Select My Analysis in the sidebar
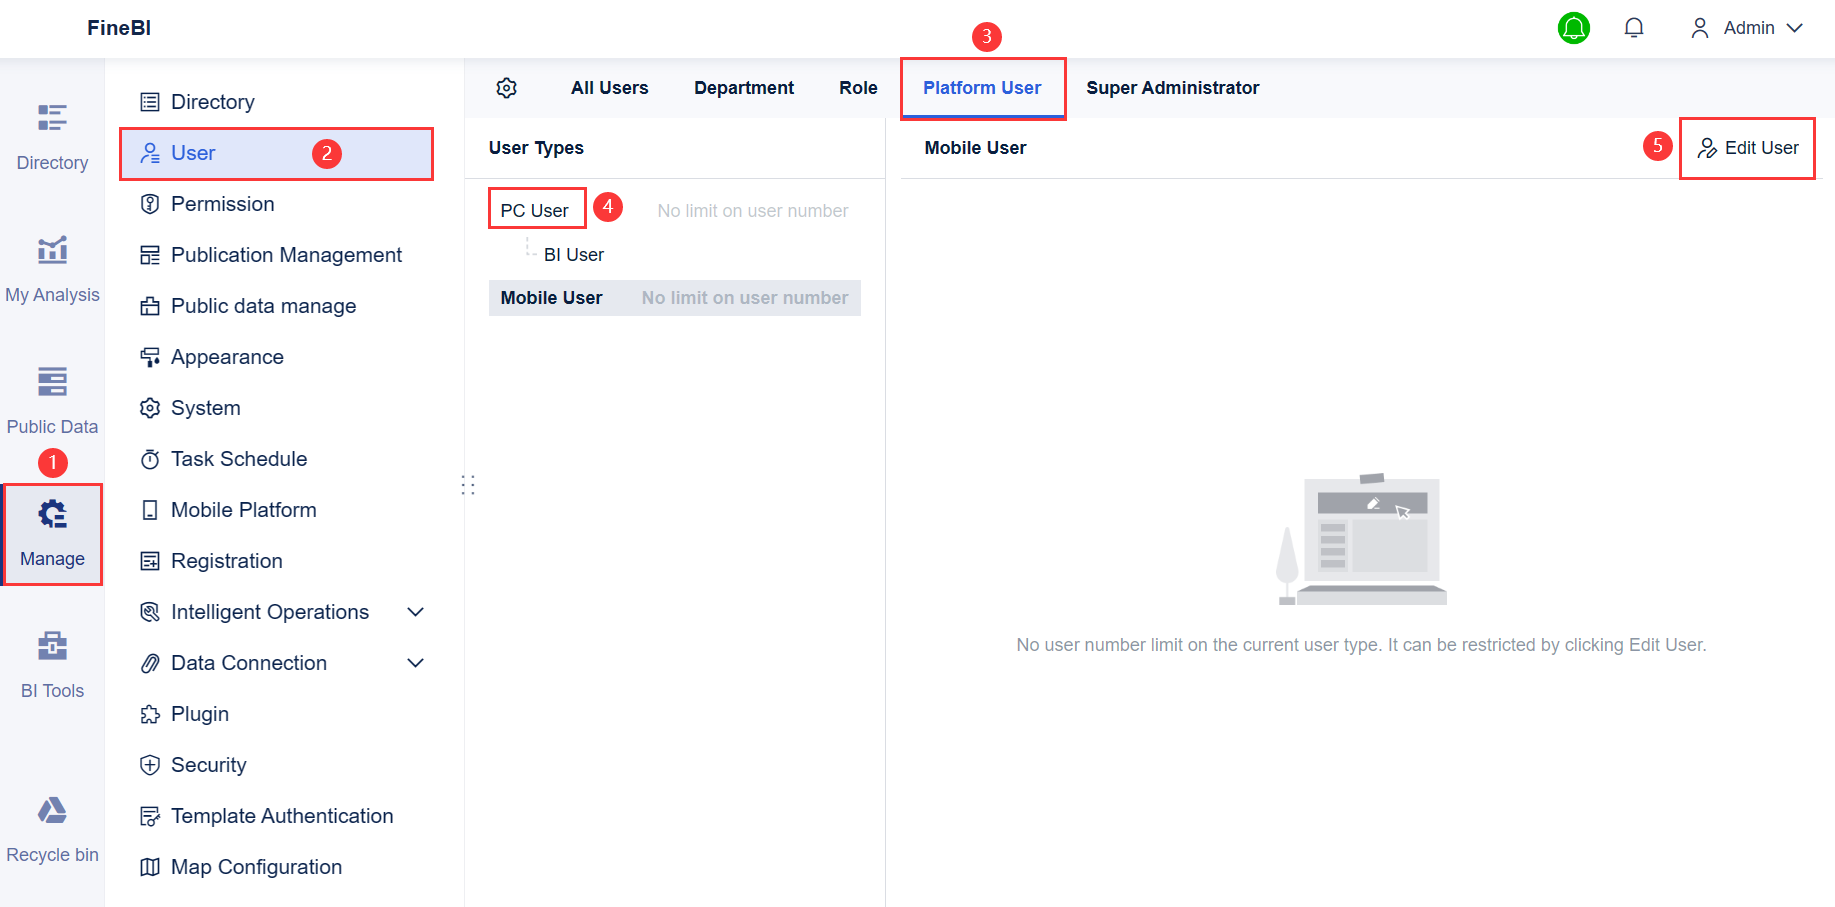 point(52,268)
